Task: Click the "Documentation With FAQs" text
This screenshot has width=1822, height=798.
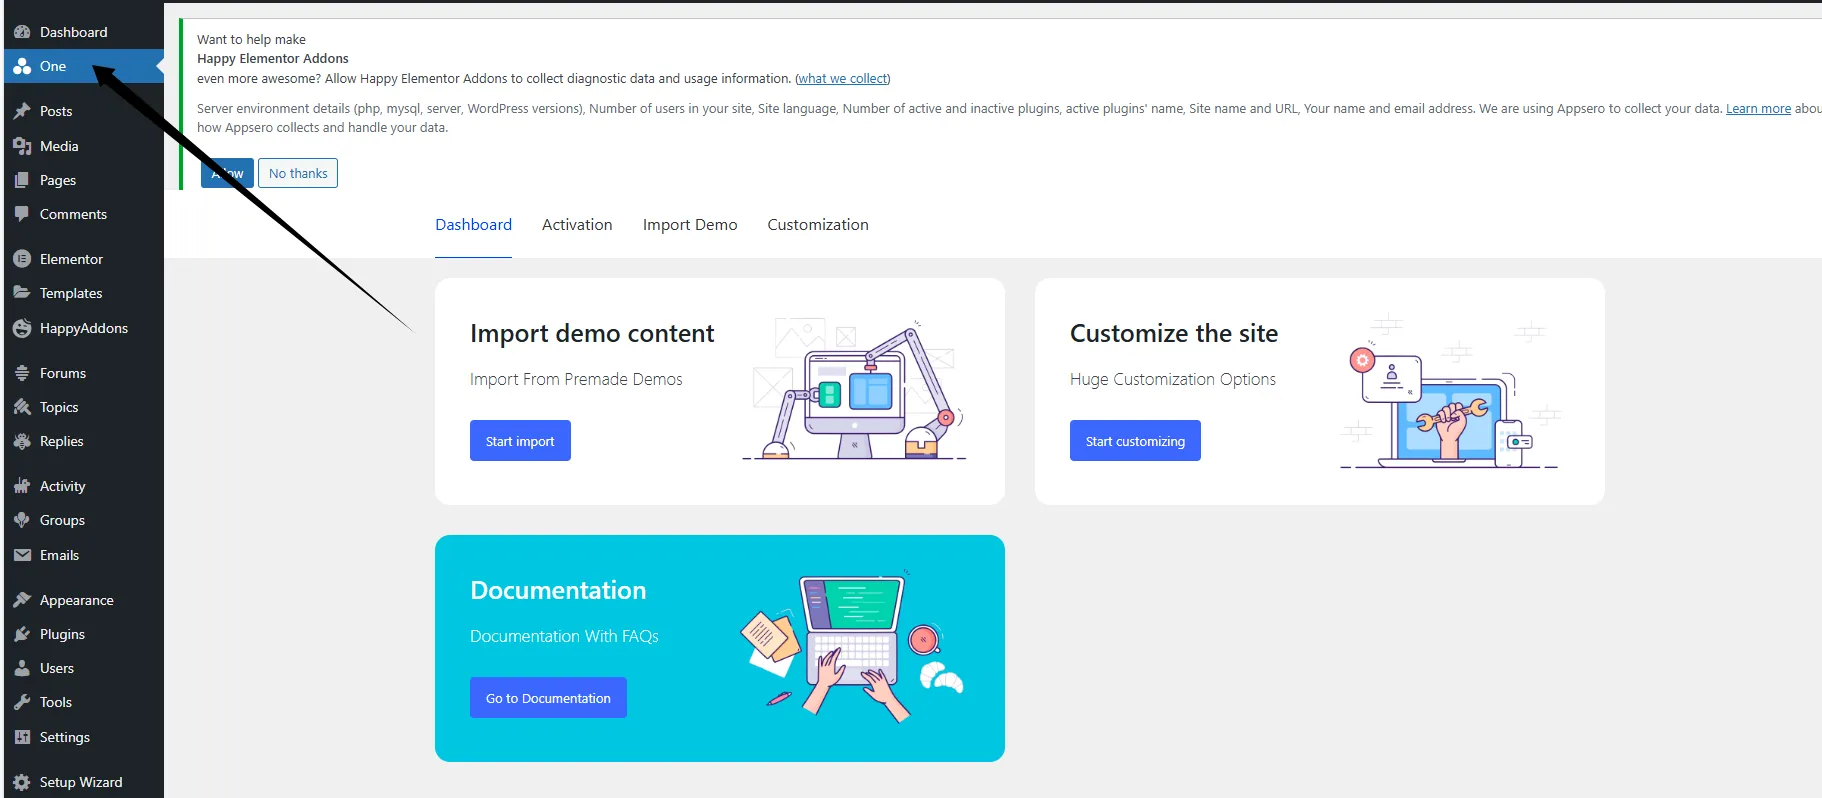Action: pyautogui.click(x=564, y=636)
